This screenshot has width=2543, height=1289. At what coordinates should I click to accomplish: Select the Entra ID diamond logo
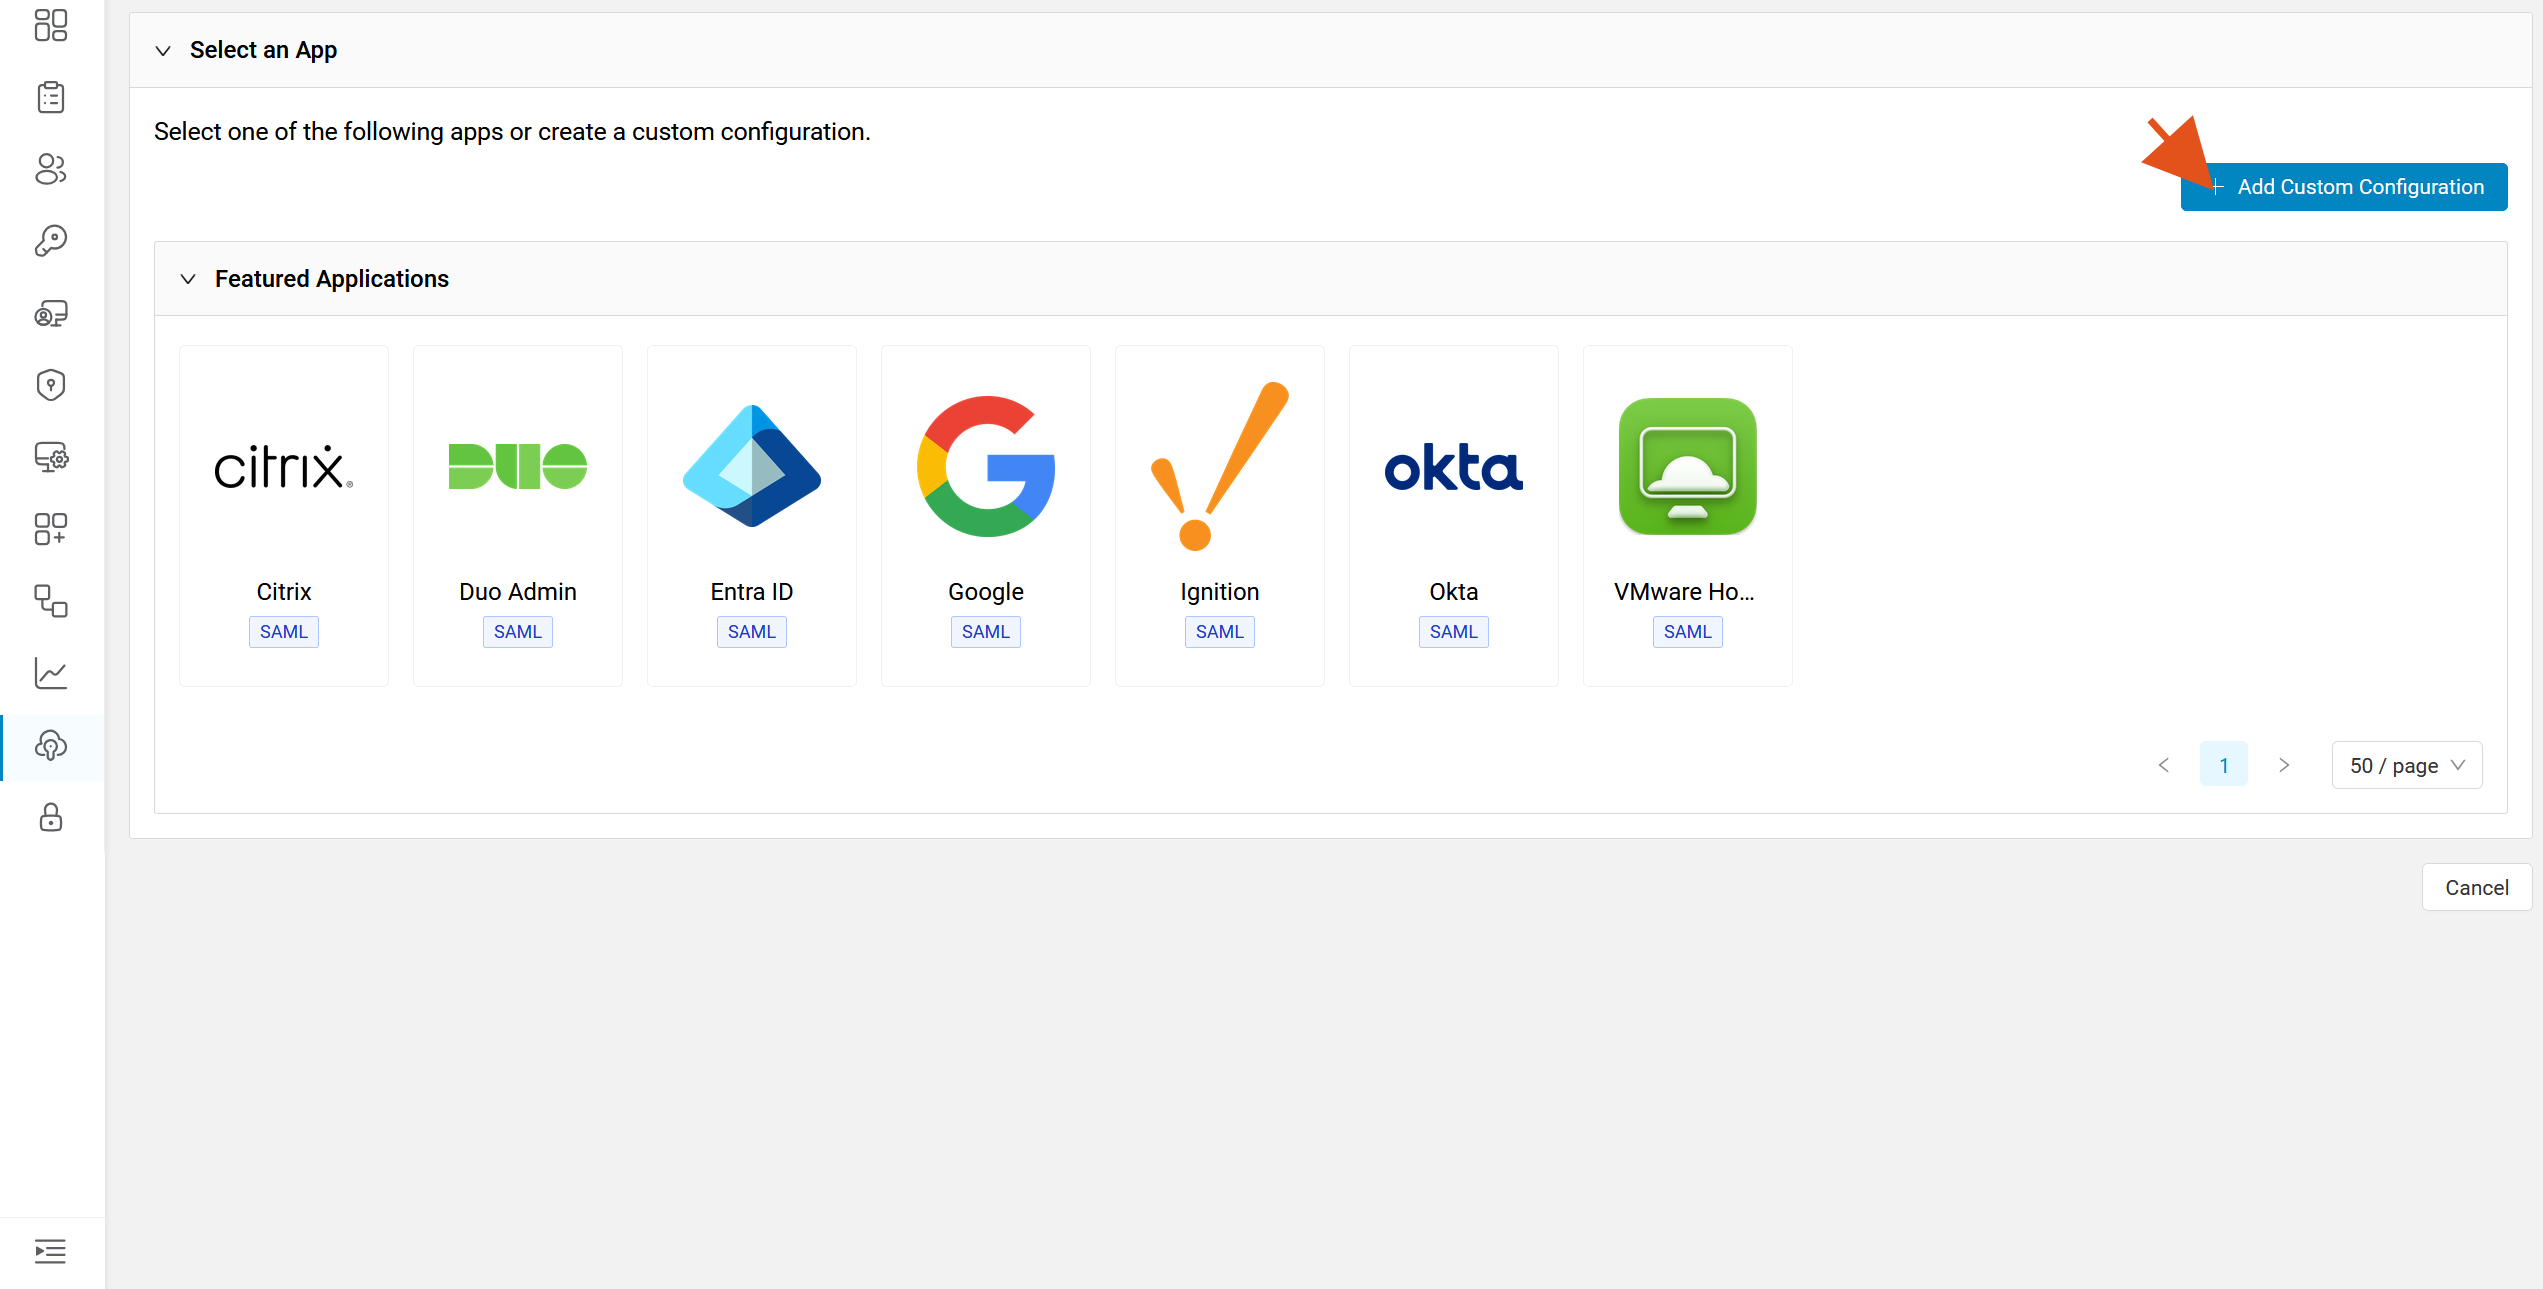point(752,466)
